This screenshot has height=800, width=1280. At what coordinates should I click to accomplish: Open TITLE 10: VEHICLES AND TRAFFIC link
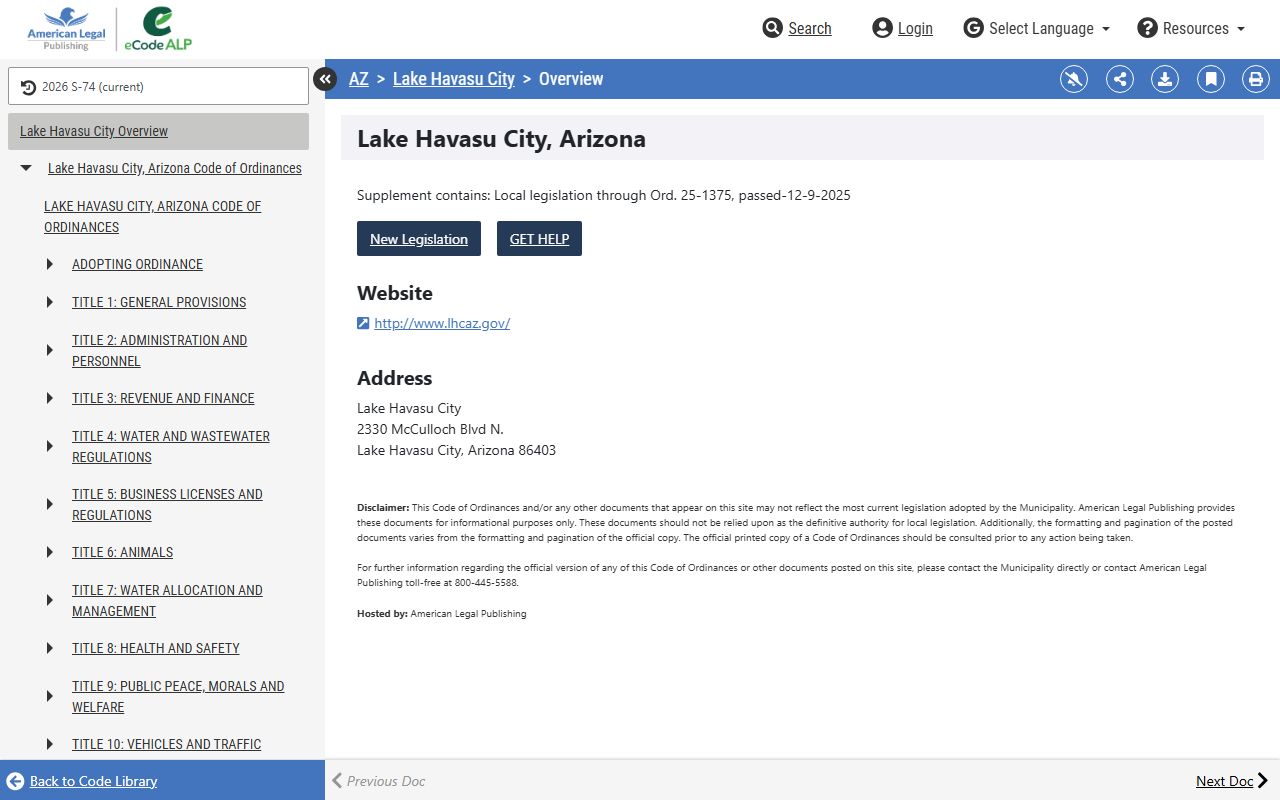(x=166, y=745)
